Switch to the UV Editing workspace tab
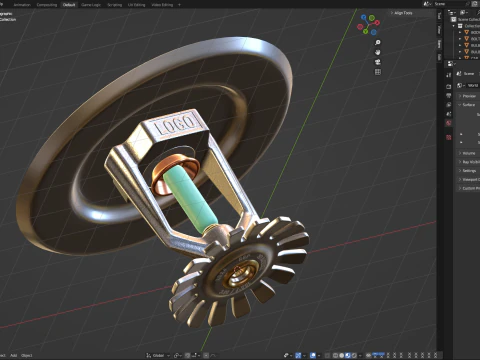Screen dimensions: 480x360 [137, 5]
